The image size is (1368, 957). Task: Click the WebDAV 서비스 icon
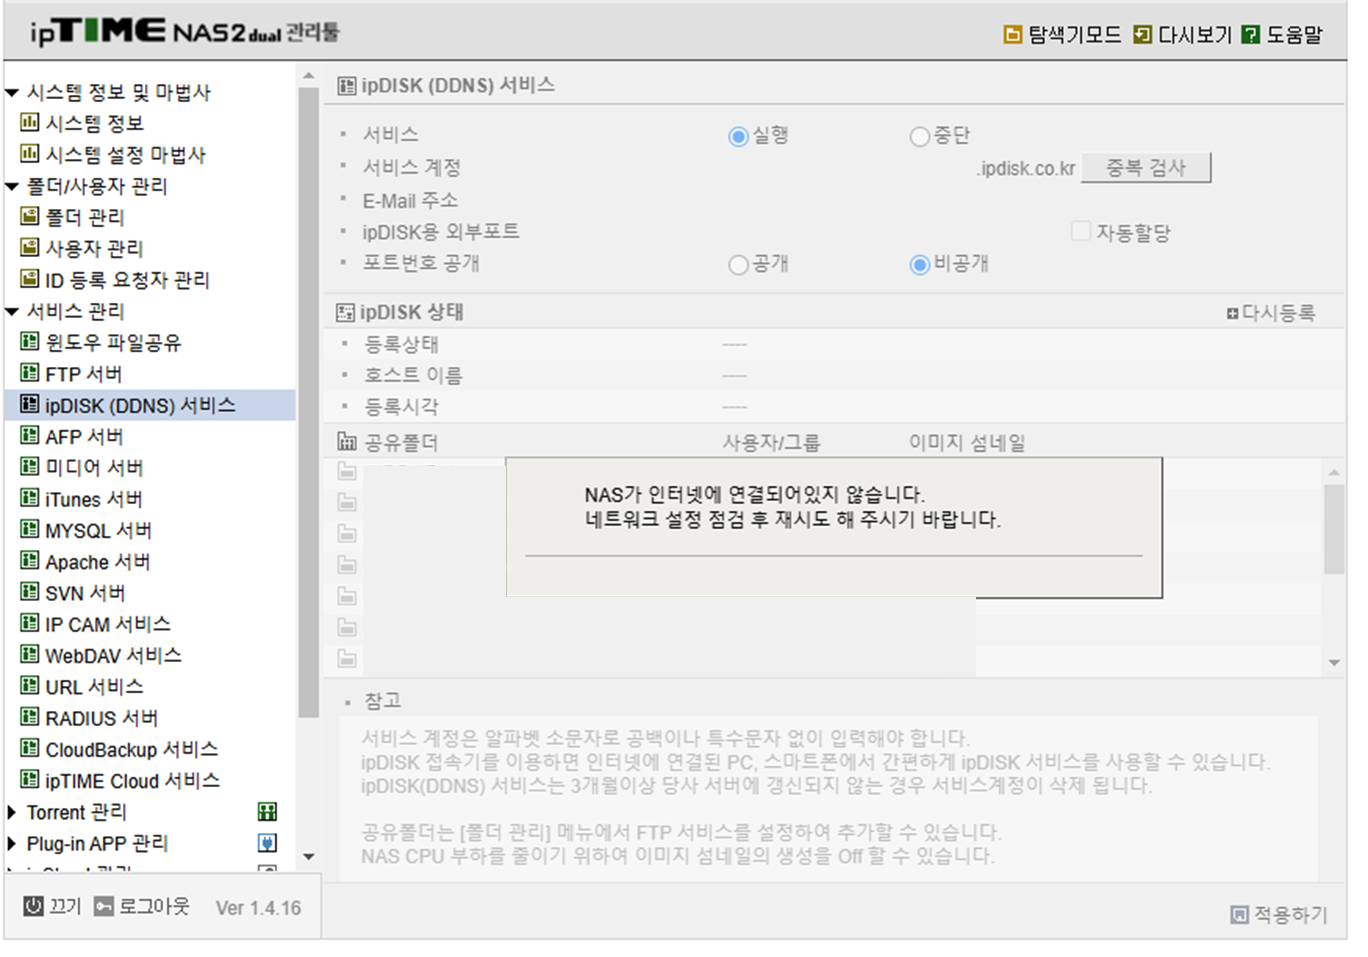click(30, 655)
